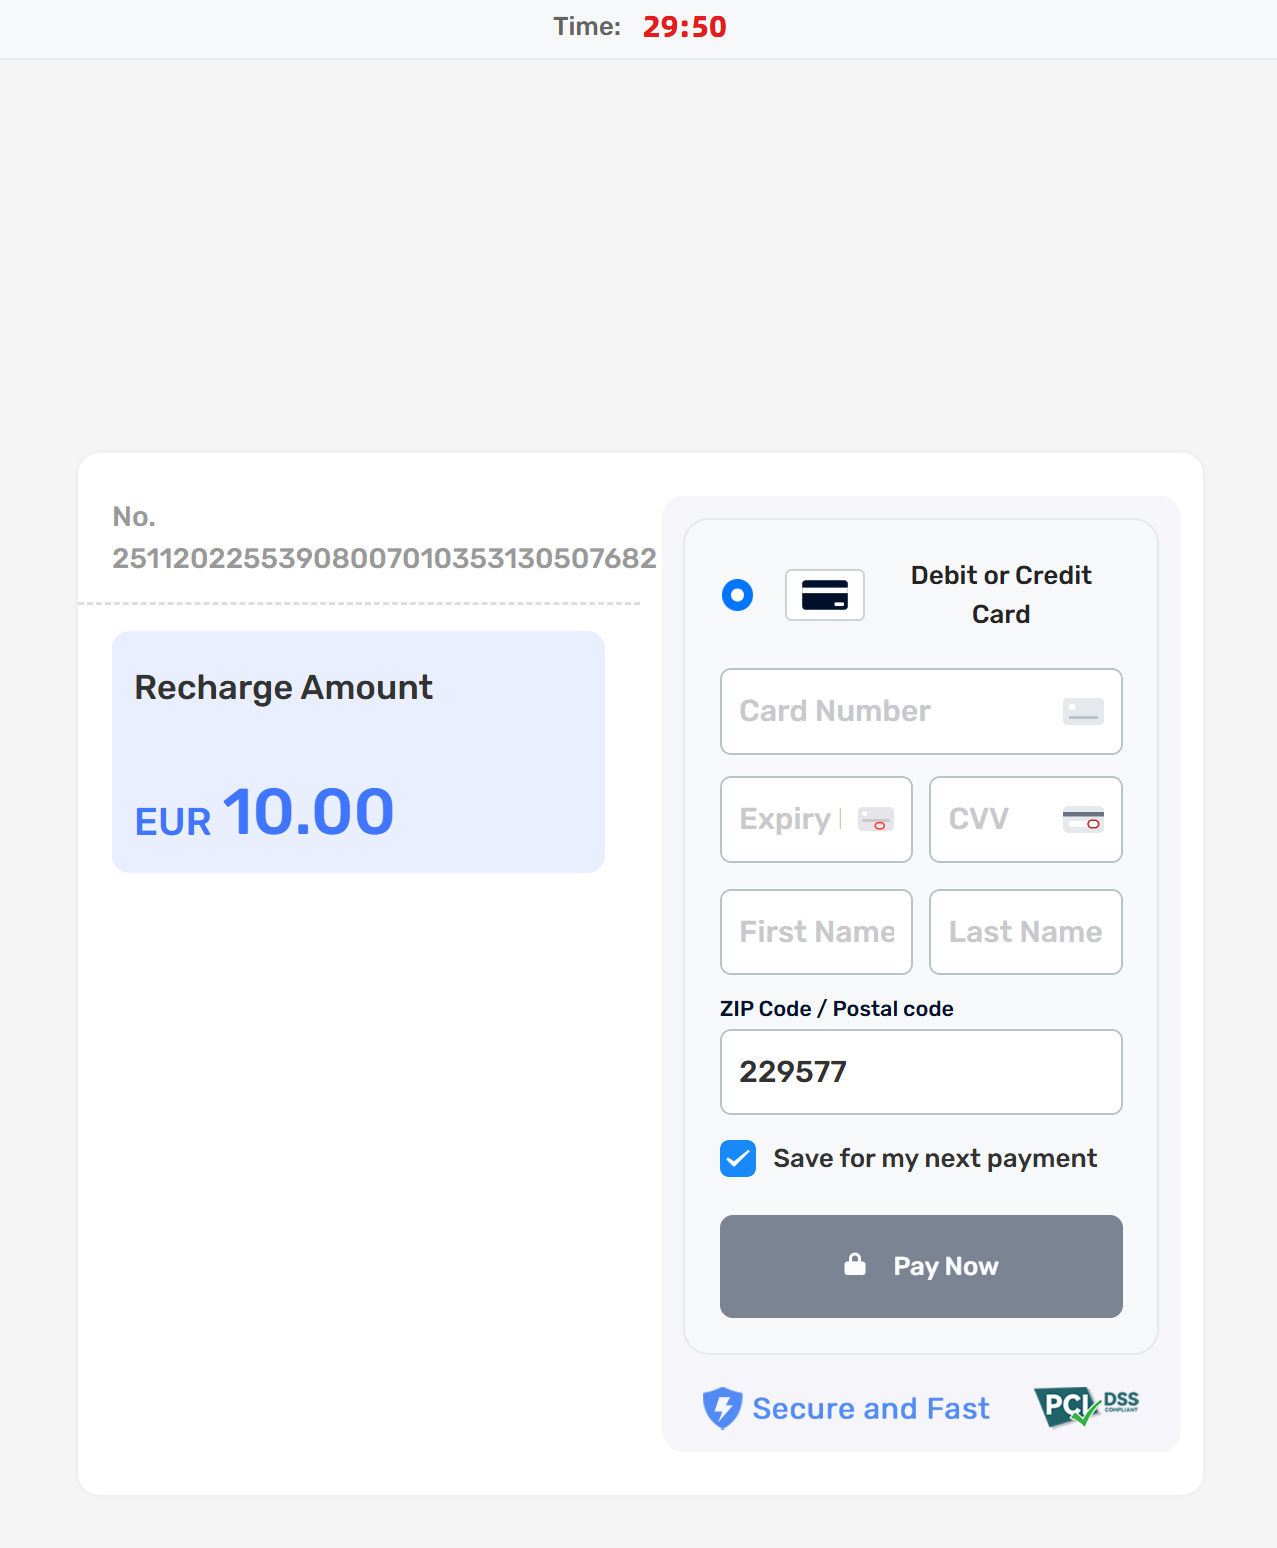Click the EUR 10.00 recharge amount
The width and height of the screenshot is (1277, 1548).
coord(265,812)
